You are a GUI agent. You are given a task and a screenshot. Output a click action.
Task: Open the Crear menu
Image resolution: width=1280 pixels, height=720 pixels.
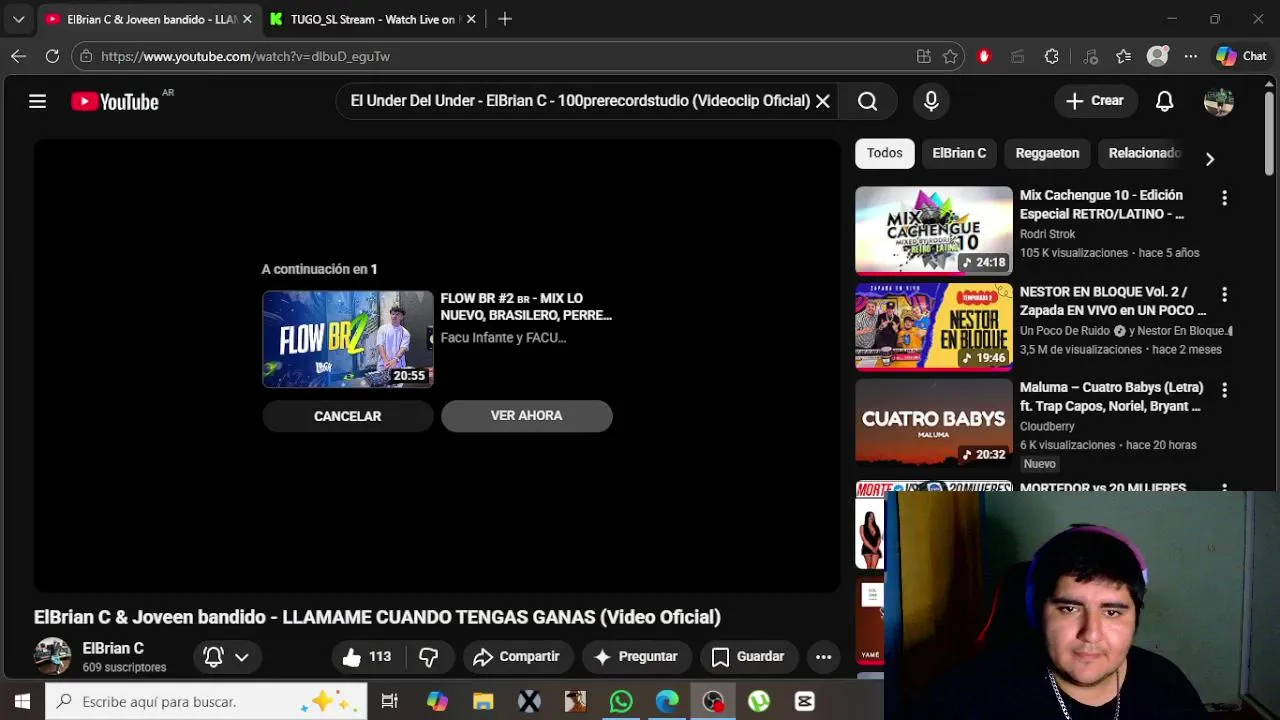[1095, 101]
